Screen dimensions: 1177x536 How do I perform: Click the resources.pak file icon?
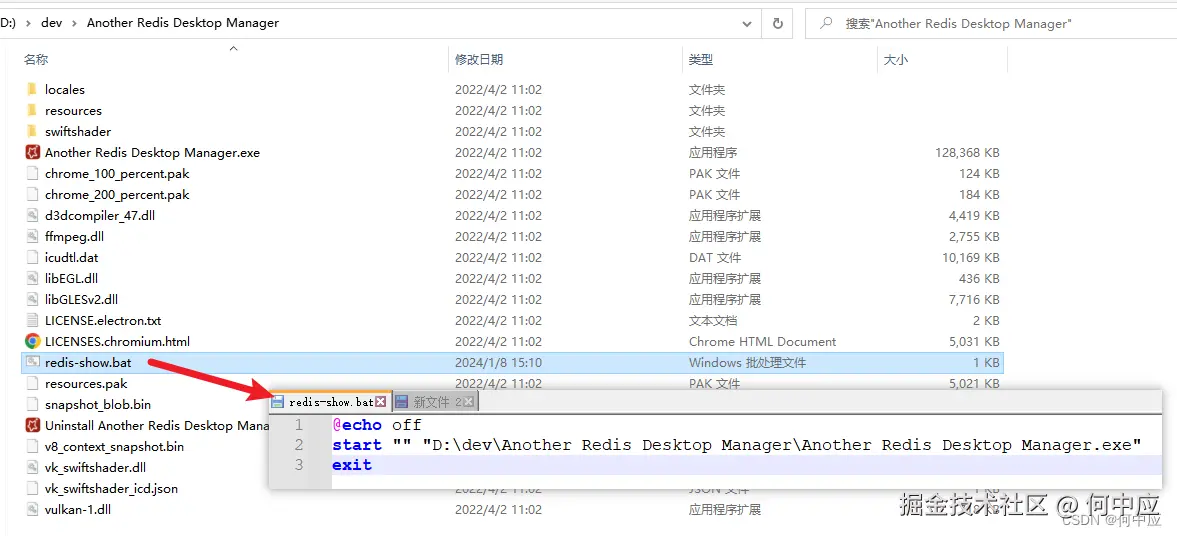click(x=32, y=384)
